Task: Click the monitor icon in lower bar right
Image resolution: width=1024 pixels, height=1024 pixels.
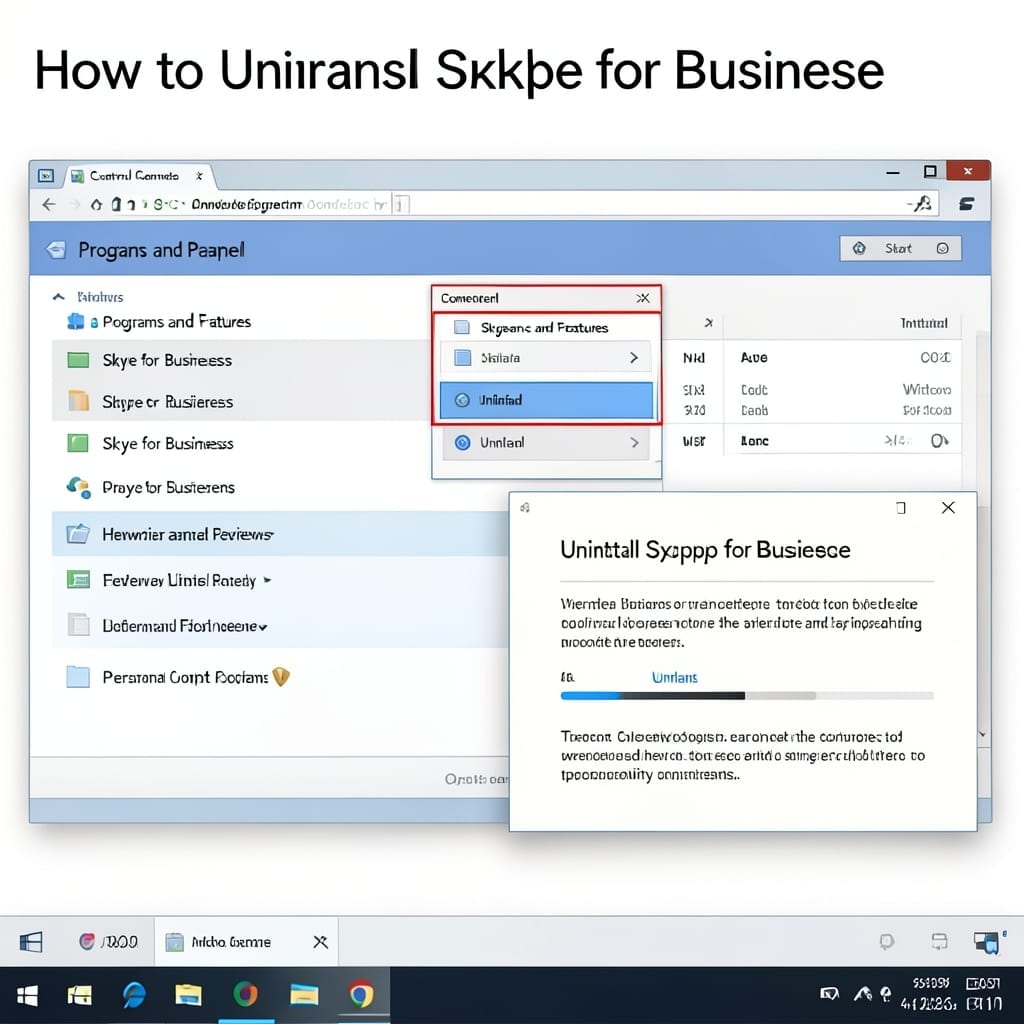Action: [939, 941]
